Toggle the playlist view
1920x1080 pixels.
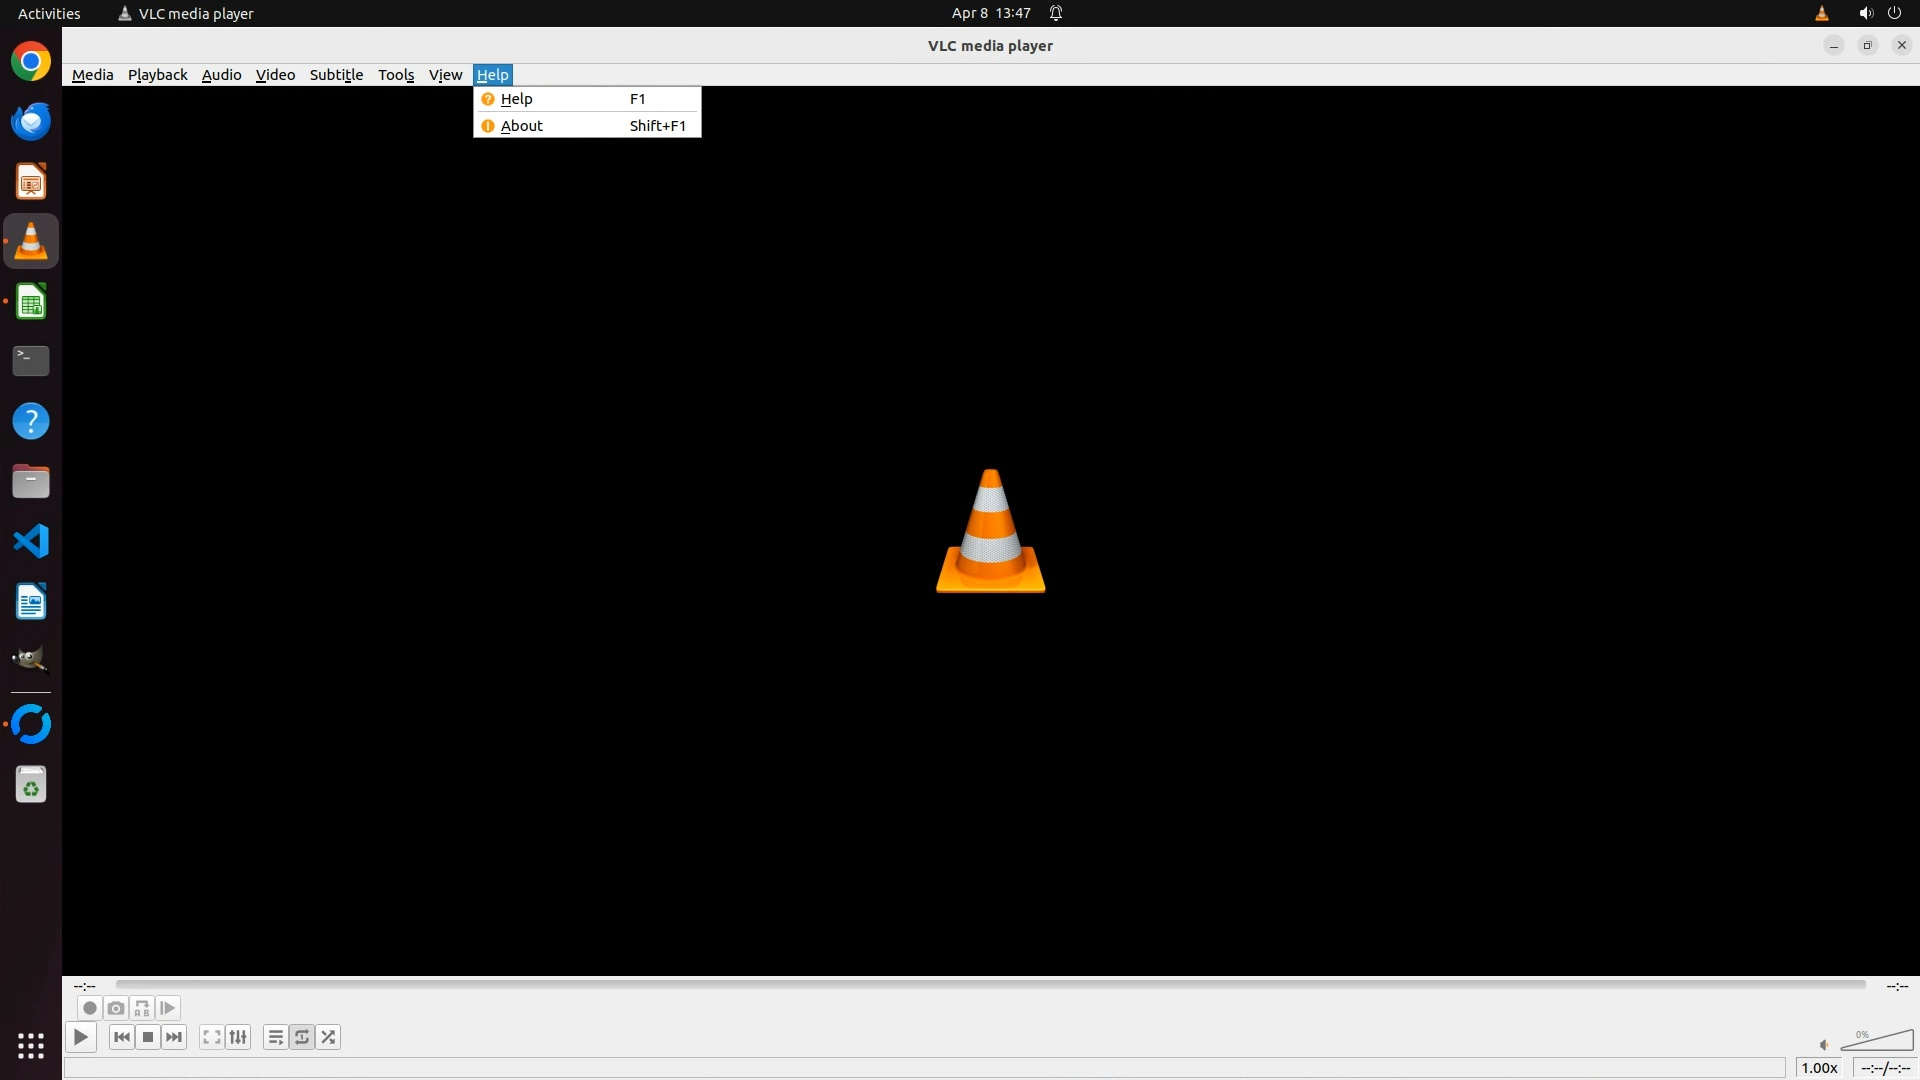[x=275, y=1037]
